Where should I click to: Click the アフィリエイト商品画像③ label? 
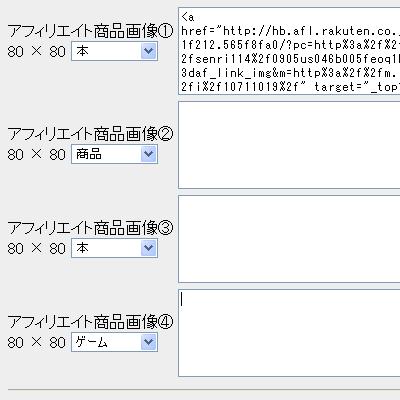[90, 228]
